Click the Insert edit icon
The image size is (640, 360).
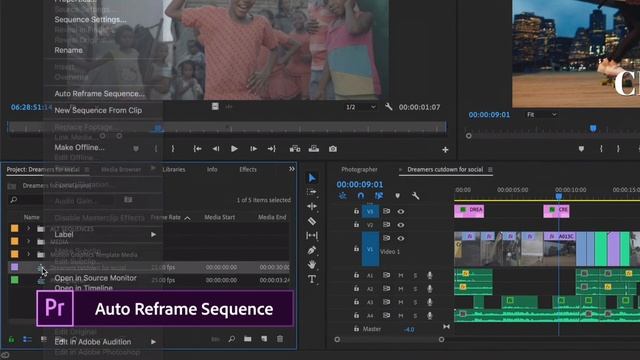click(295, 149)
